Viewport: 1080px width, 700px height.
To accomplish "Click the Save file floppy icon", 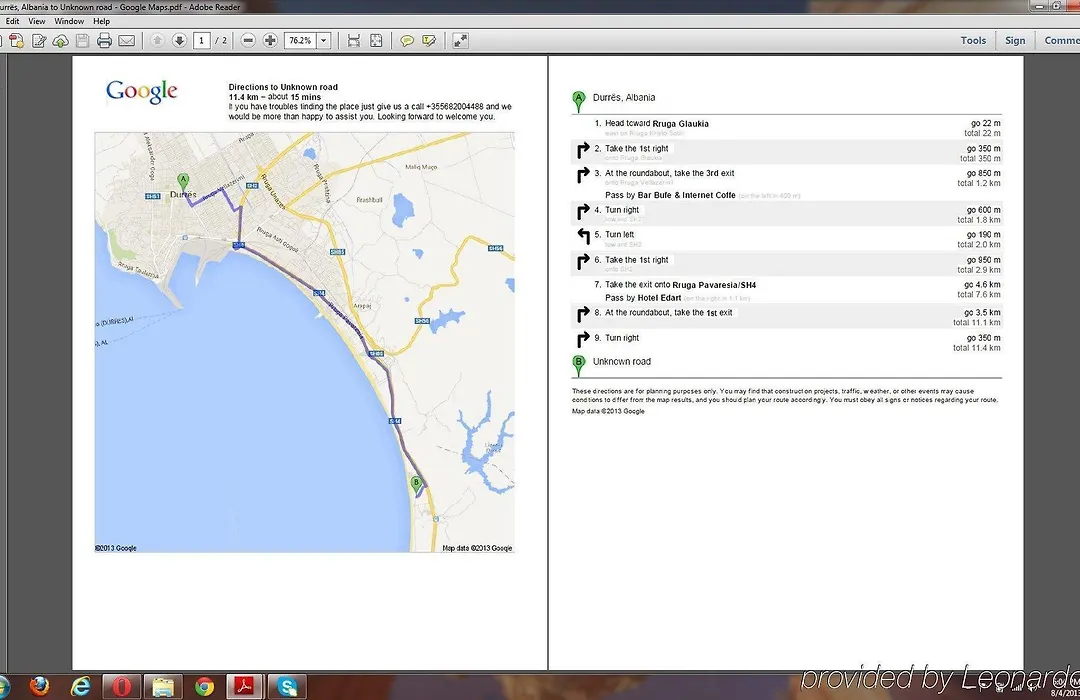I will tap(83, 41).
